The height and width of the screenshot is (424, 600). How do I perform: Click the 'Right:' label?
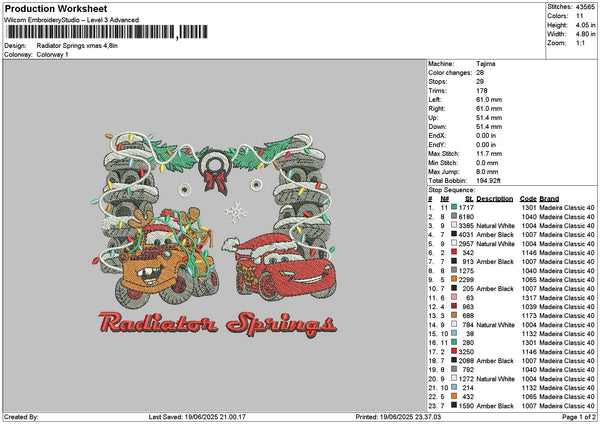(x=437, y=109)
